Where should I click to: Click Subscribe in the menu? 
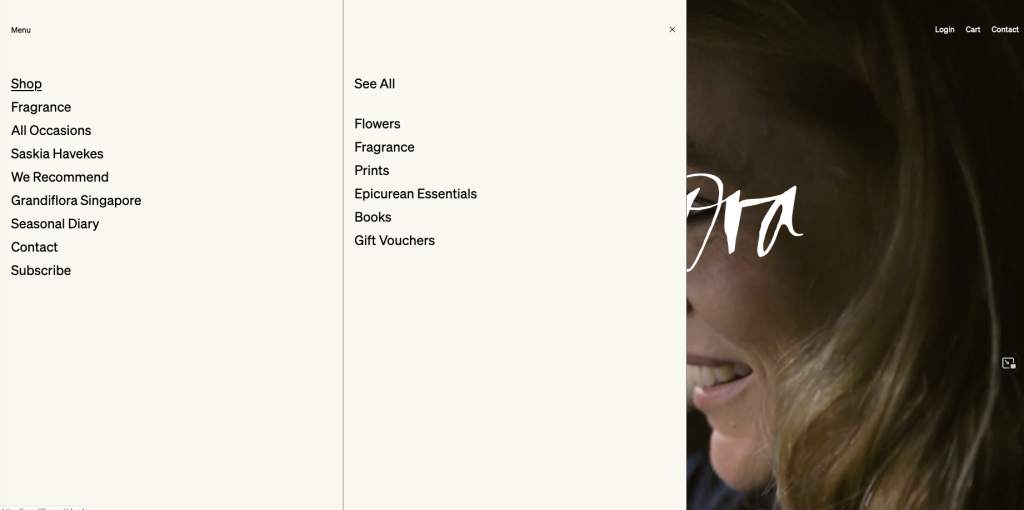[41, 270]
